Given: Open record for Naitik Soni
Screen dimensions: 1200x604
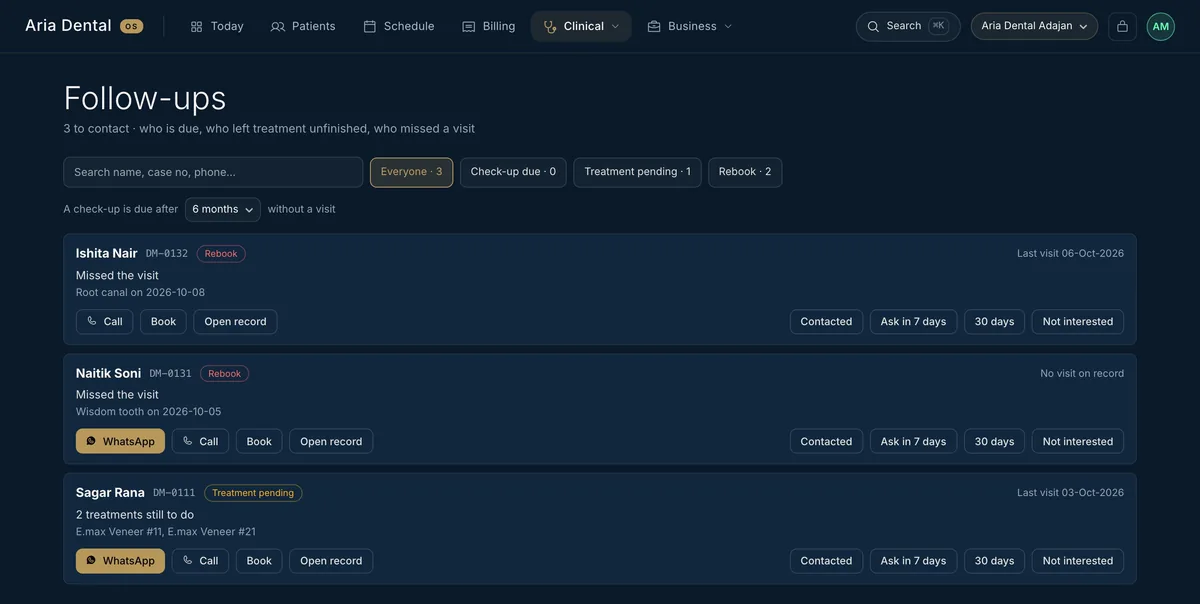Looking at the screenshot, I should (331, 441).
